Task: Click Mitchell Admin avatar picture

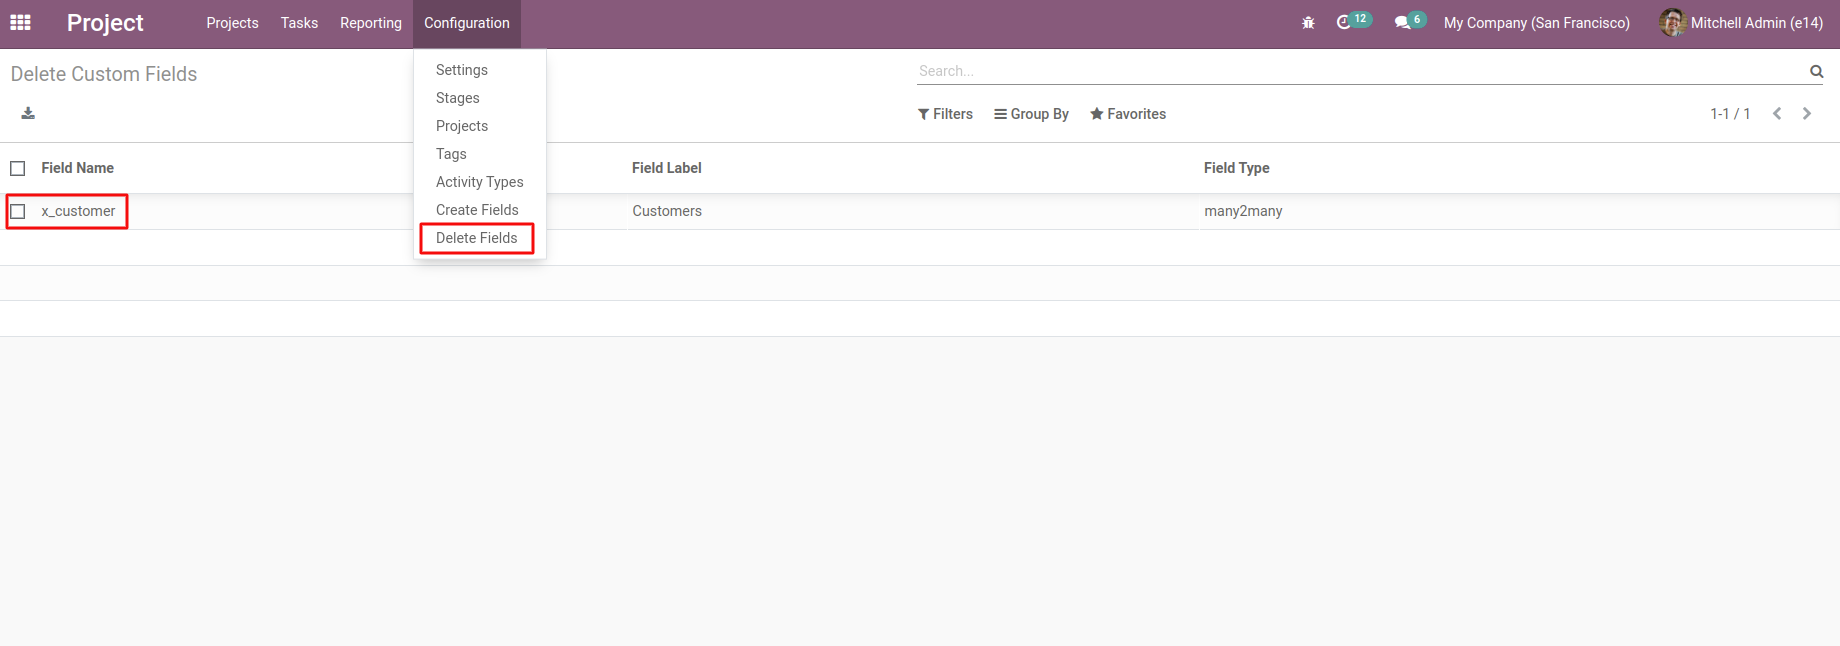Action: click(x=1672, y=22)
